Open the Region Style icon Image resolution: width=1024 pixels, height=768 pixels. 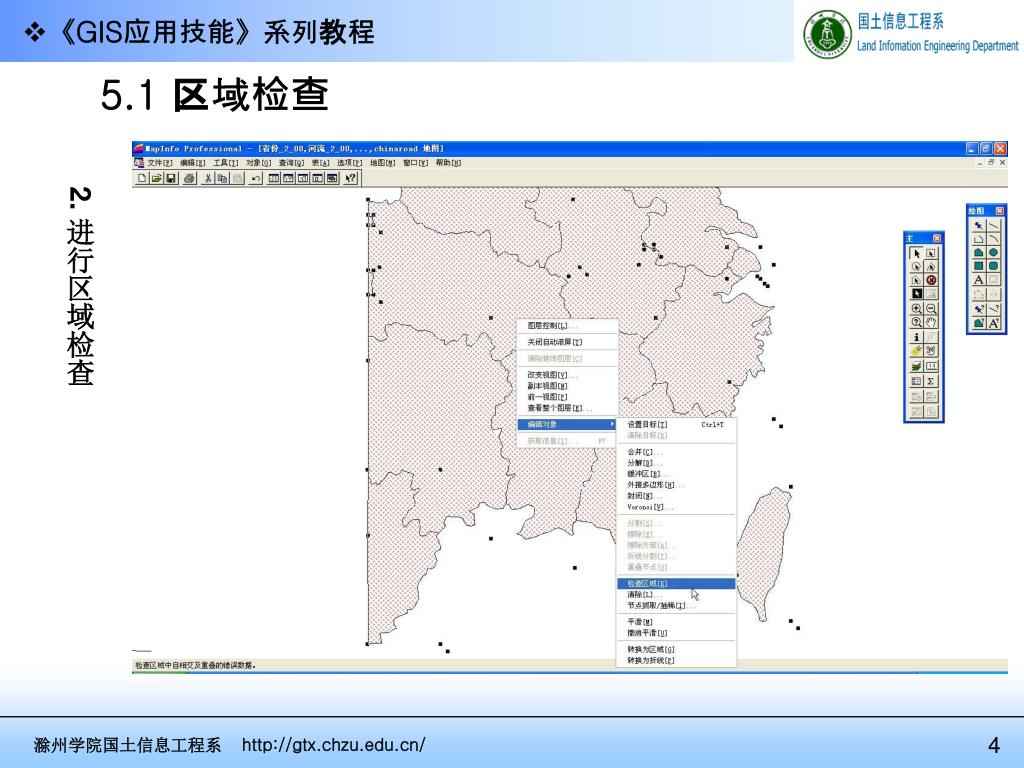978,323
